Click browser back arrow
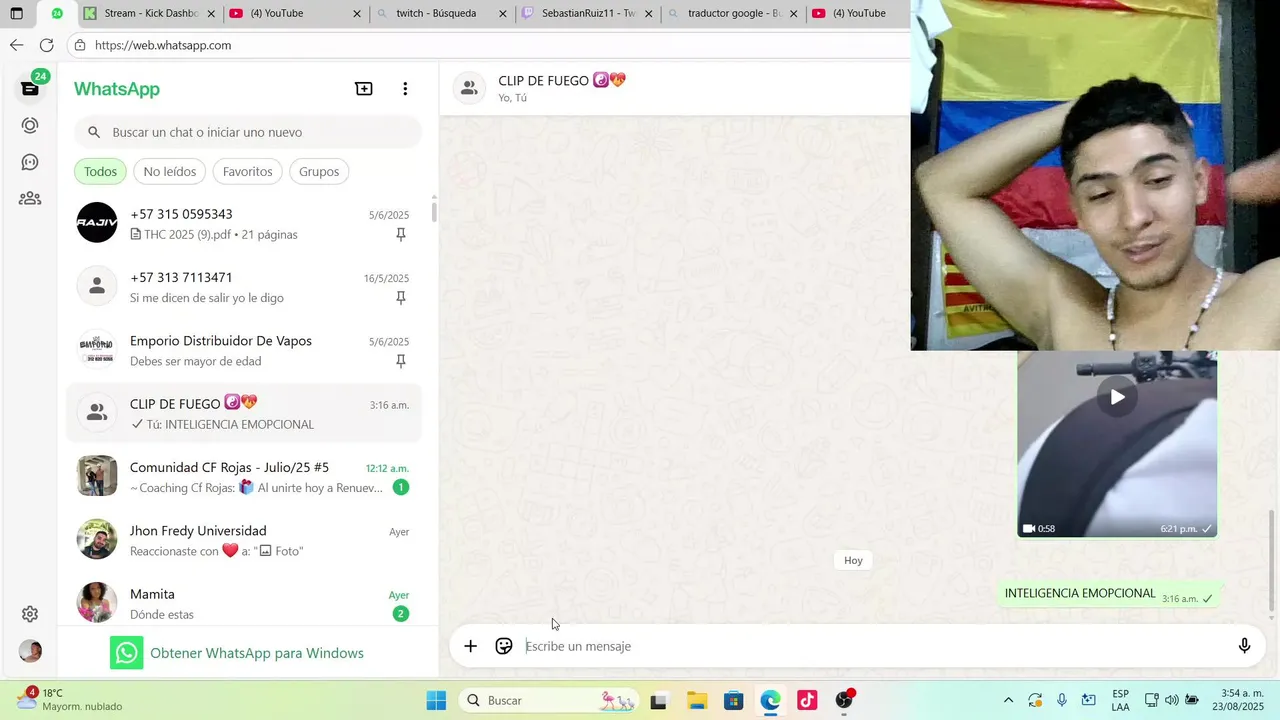Screen dimensions: 1280x720 pyautogui.click(x=16, y=45)
